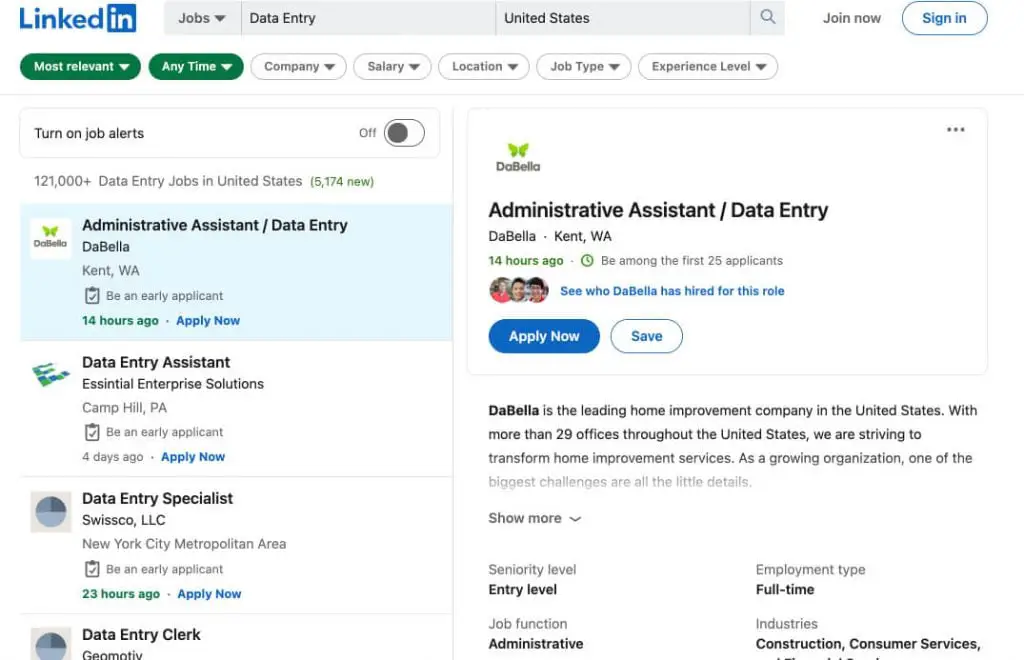Open the Jobs search category dropdown

201,18
